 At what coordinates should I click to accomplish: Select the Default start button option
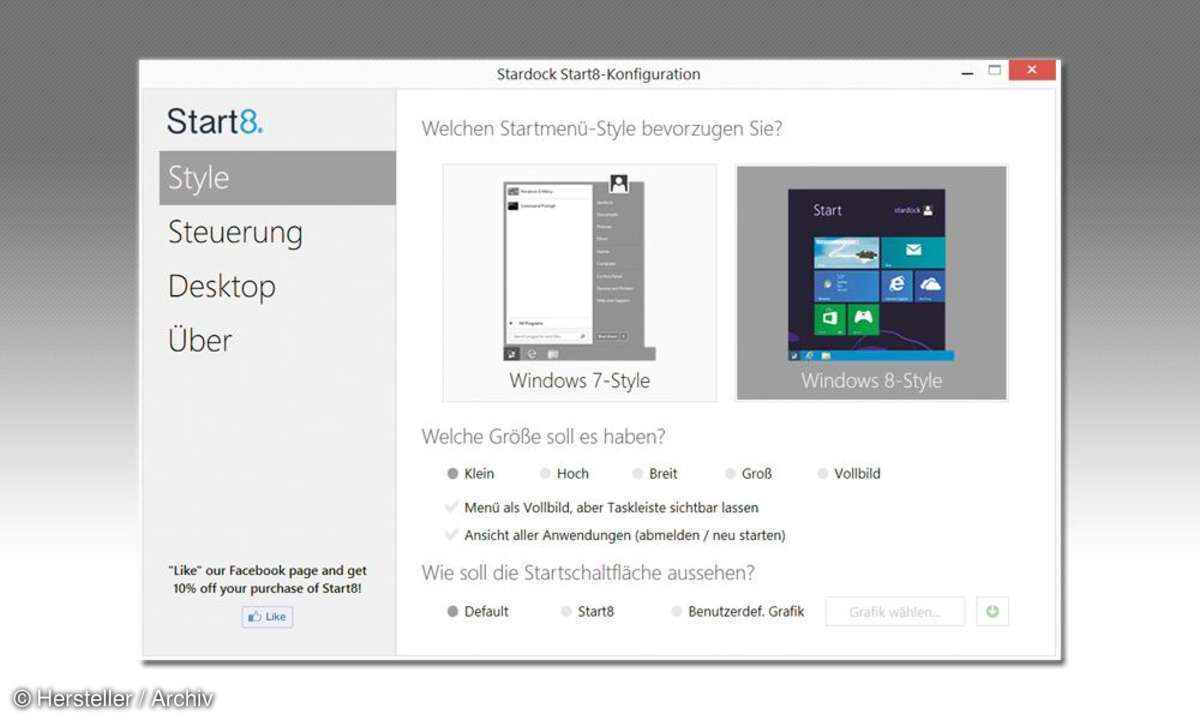[478, 612]
